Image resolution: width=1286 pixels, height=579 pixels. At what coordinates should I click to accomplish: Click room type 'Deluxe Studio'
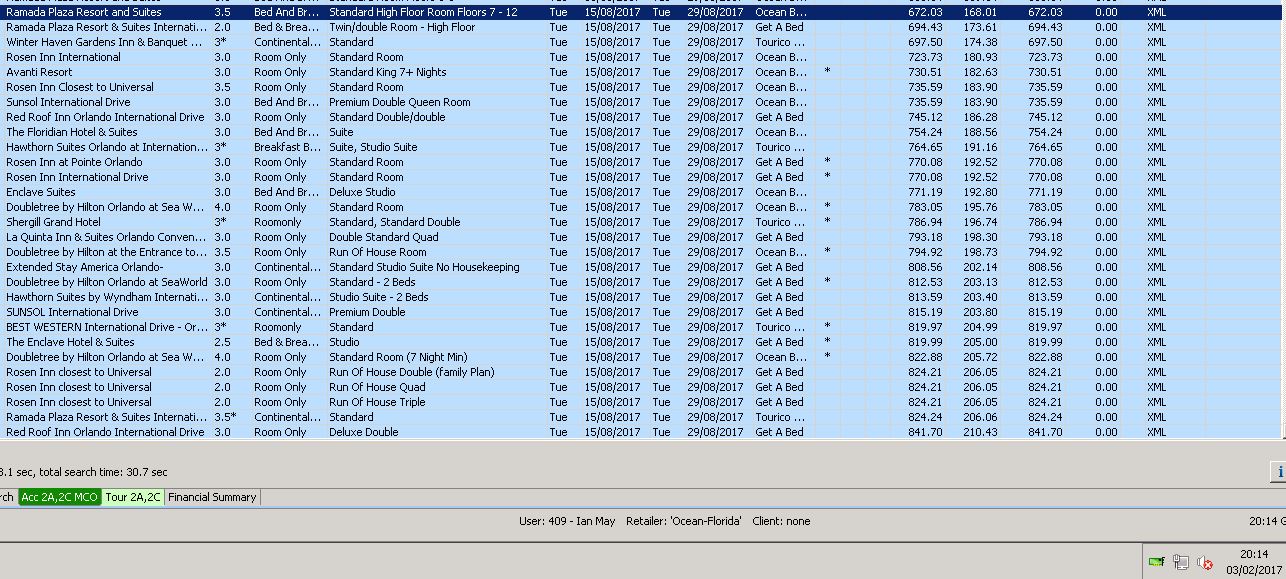[x=362, y=192]
